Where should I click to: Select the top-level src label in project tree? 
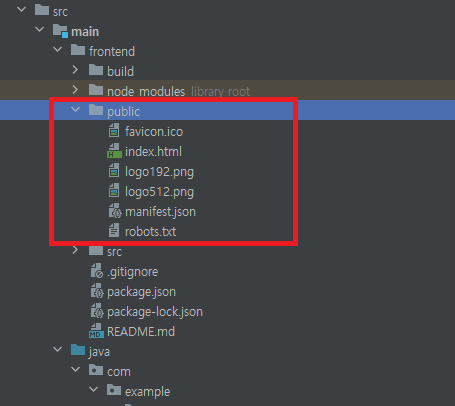coord(60,12)
